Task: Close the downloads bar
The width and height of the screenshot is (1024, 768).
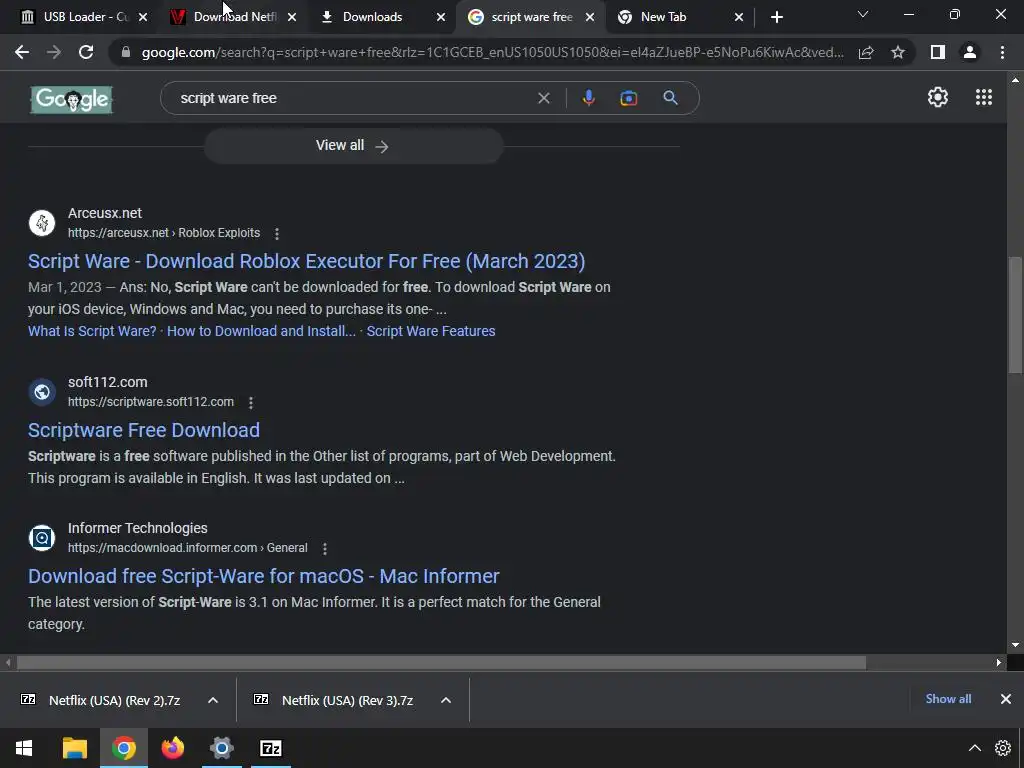Action: (1006, 699)
